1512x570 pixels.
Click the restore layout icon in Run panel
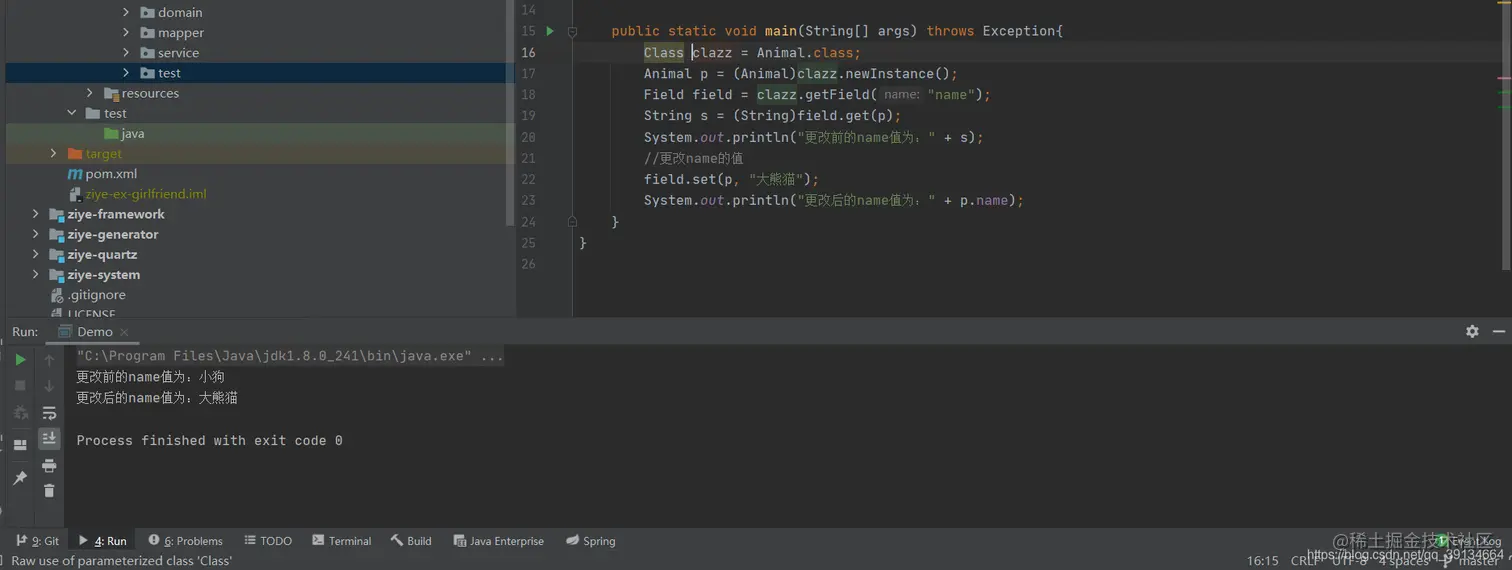pos(20,445)
